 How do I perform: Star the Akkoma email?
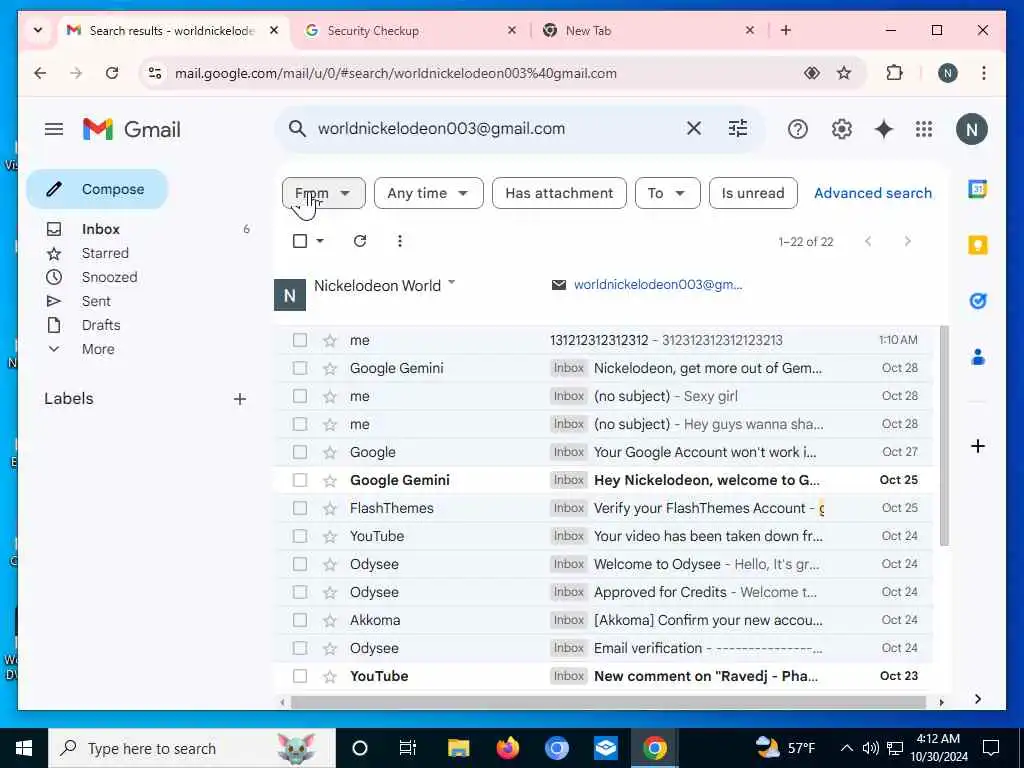(330, 620)
